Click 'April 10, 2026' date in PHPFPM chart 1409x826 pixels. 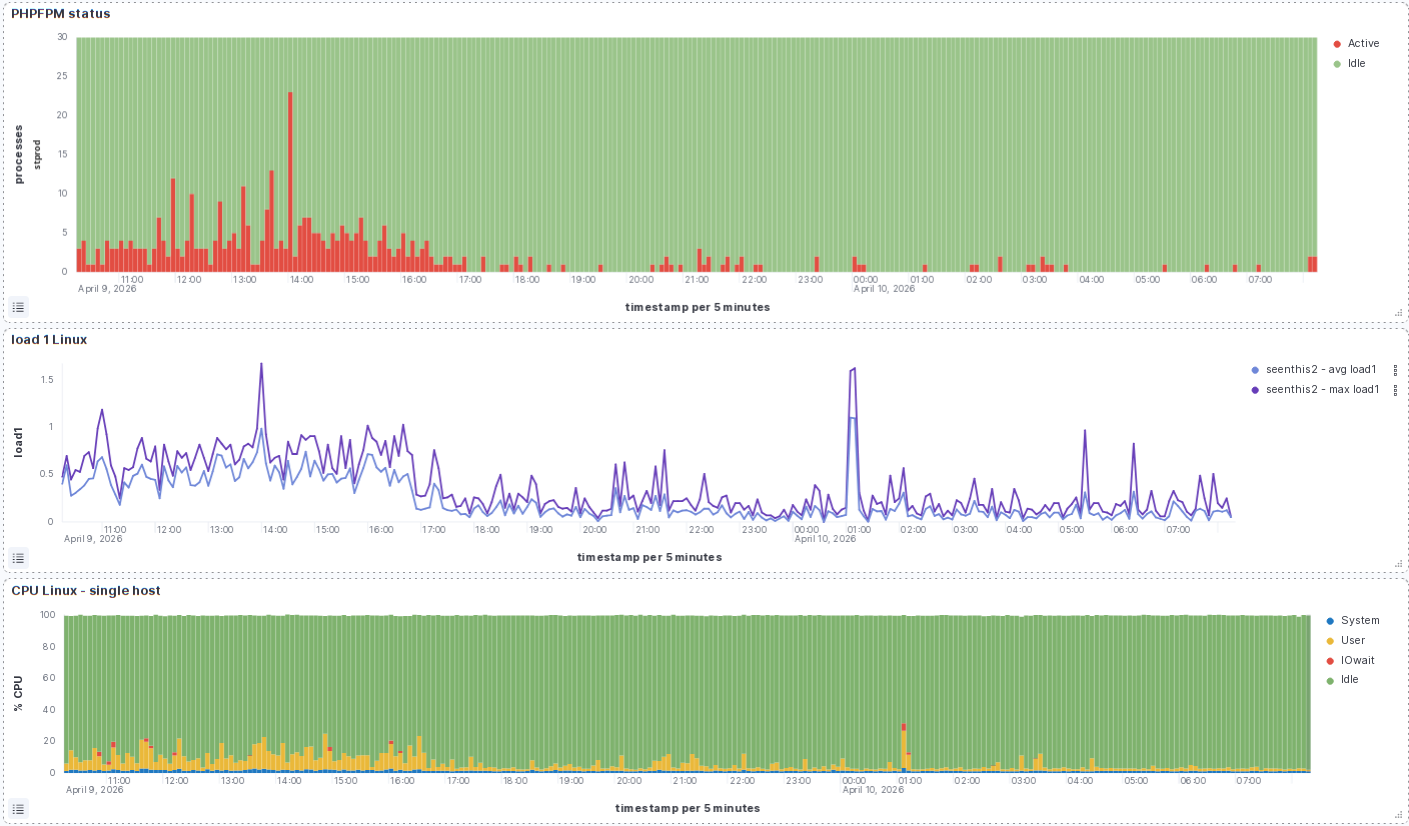[x=884, y=289]
